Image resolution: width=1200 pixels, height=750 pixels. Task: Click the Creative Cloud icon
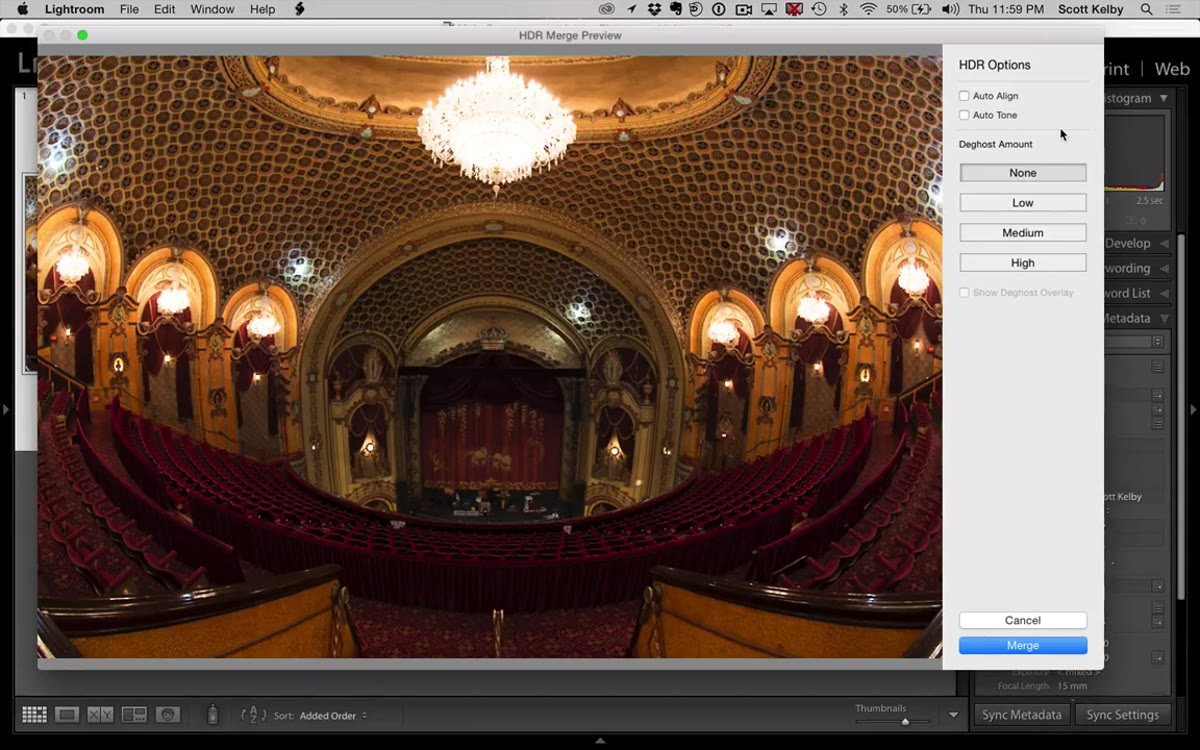(x=607, y=9)
